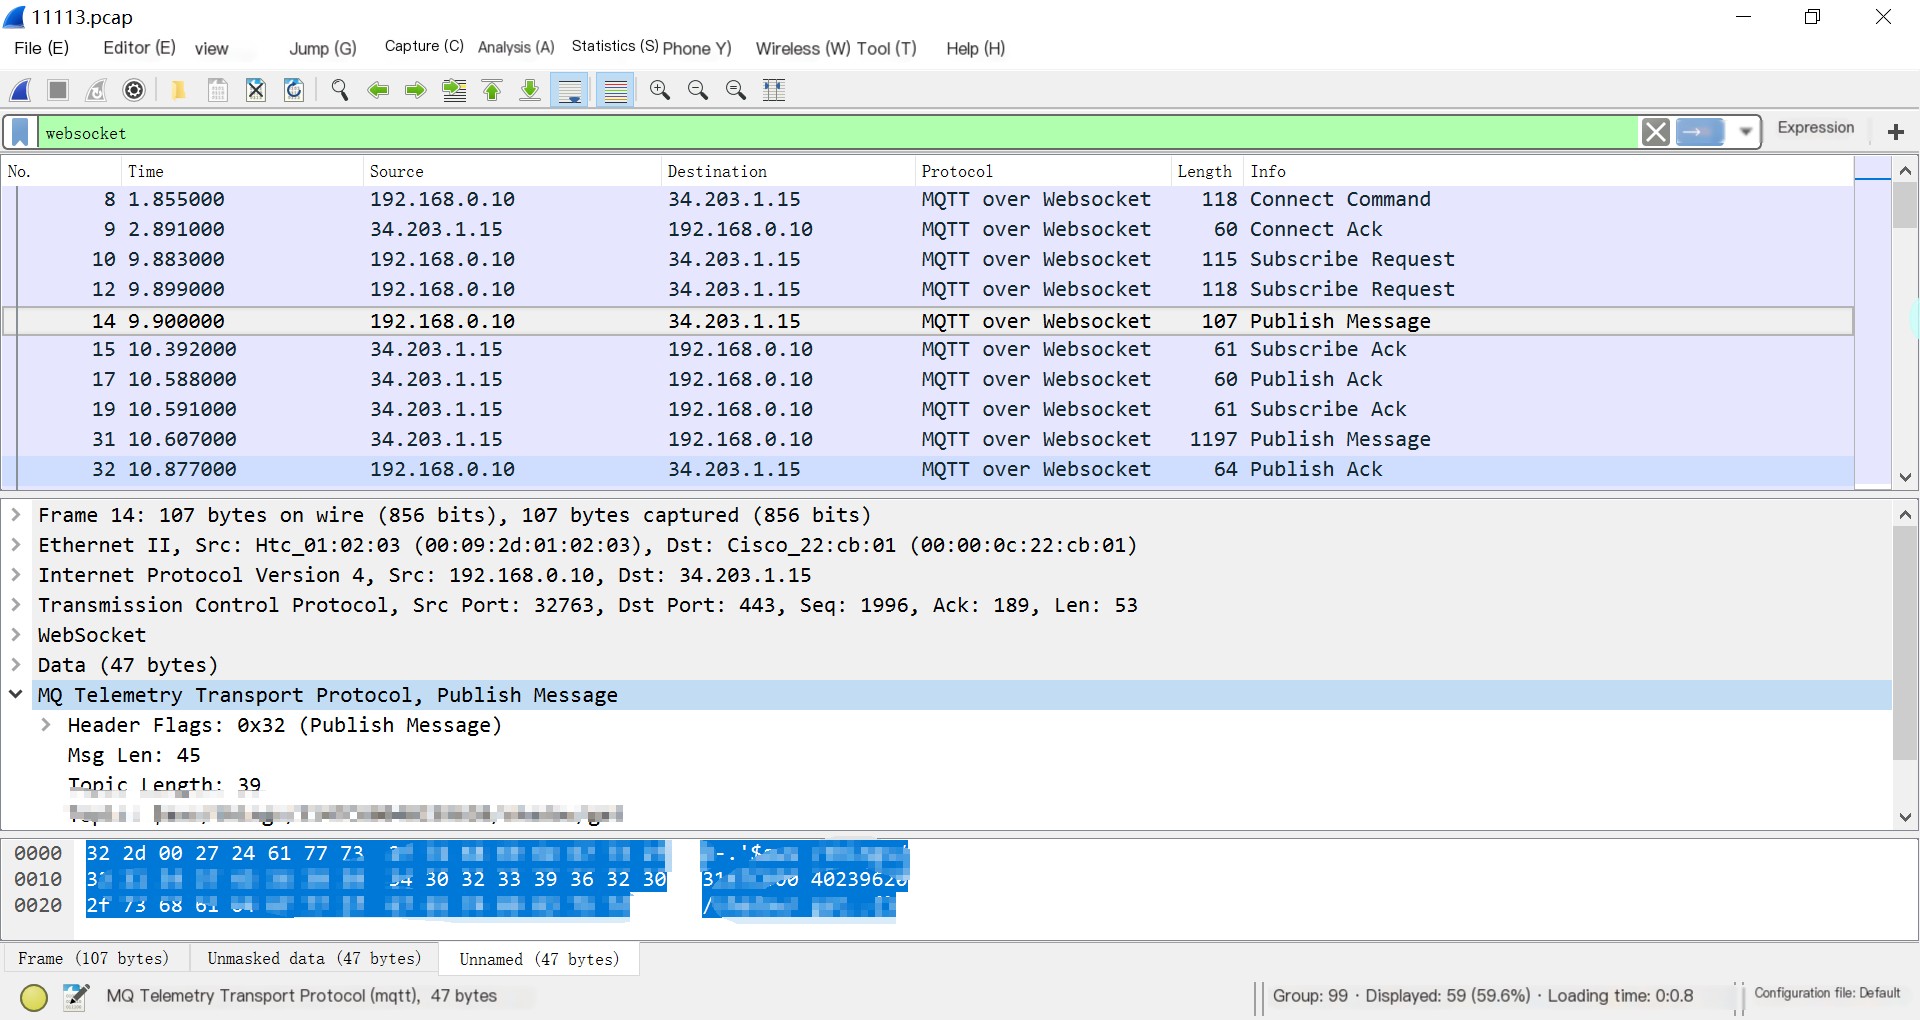The image size is (1920, 1020).
Task: Reload the capture file icon
Action: [x=294, y=90]
